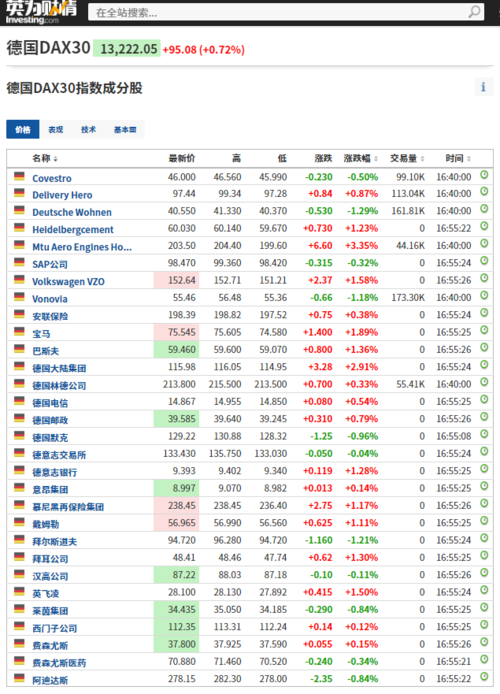
Task: Switch to the 表现 tab
Action: pos(56,130)
